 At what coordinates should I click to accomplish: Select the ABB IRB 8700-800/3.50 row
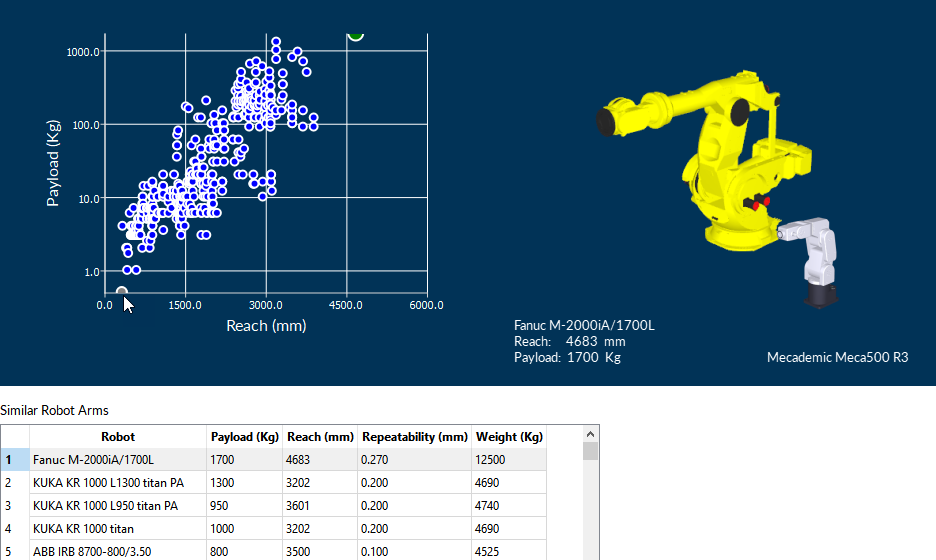click(x=117, y=551)
